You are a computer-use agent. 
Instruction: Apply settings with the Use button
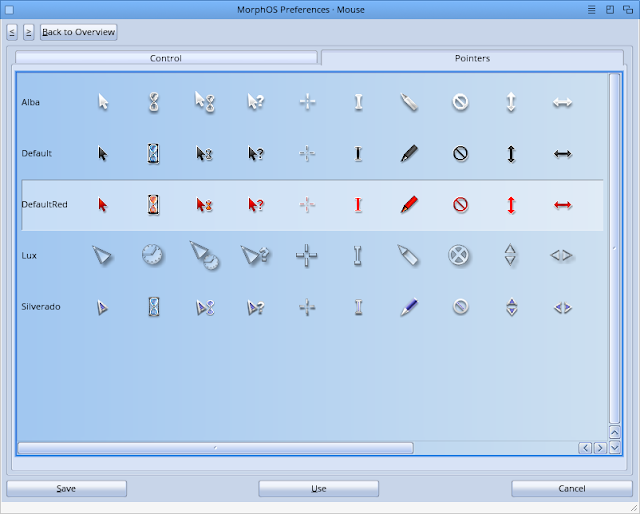pos(318,489)
